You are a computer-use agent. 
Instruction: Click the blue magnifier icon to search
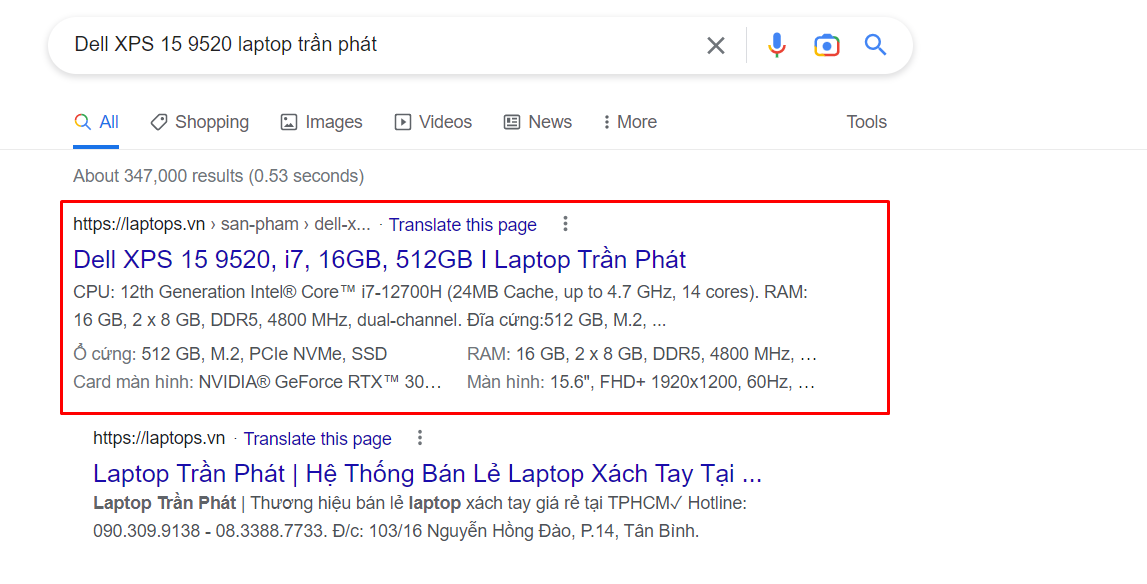[x=875, y=44]
